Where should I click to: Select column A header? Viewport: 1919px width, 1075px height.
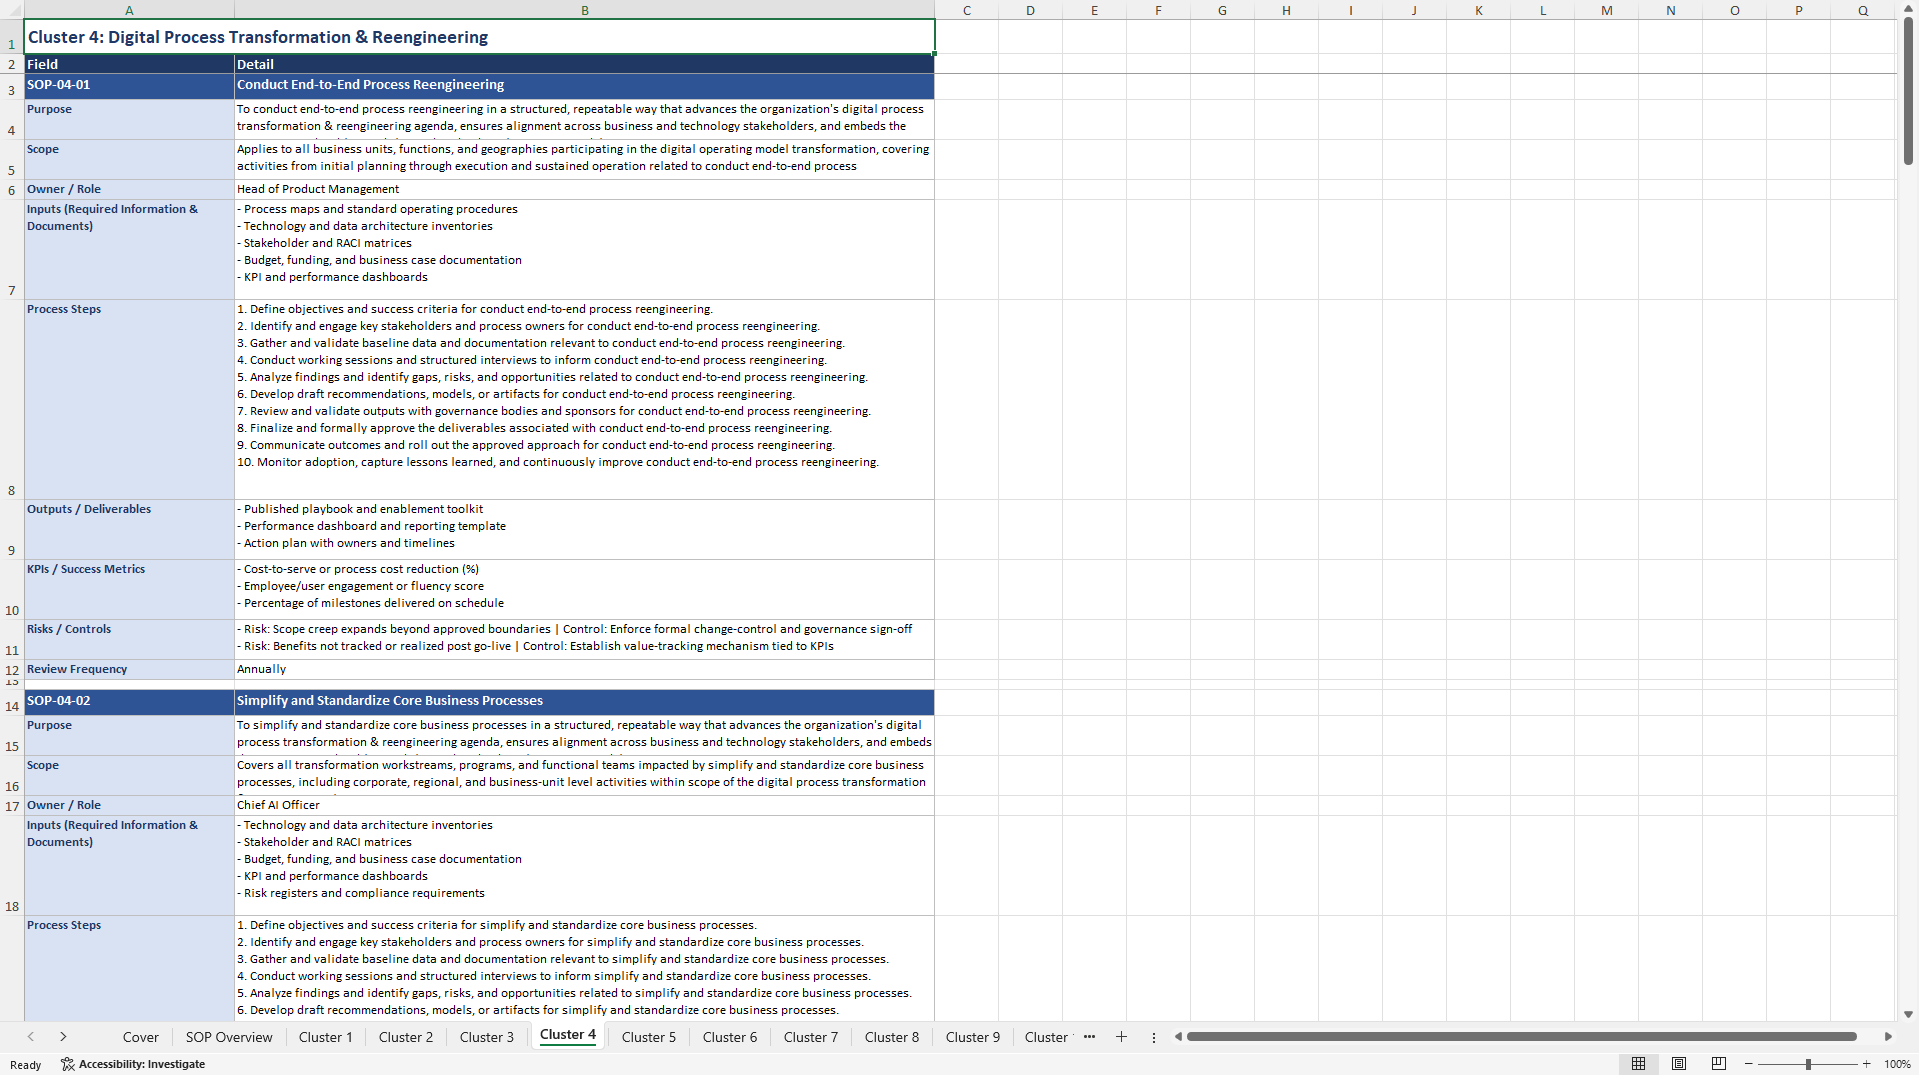tap(129, 10)
